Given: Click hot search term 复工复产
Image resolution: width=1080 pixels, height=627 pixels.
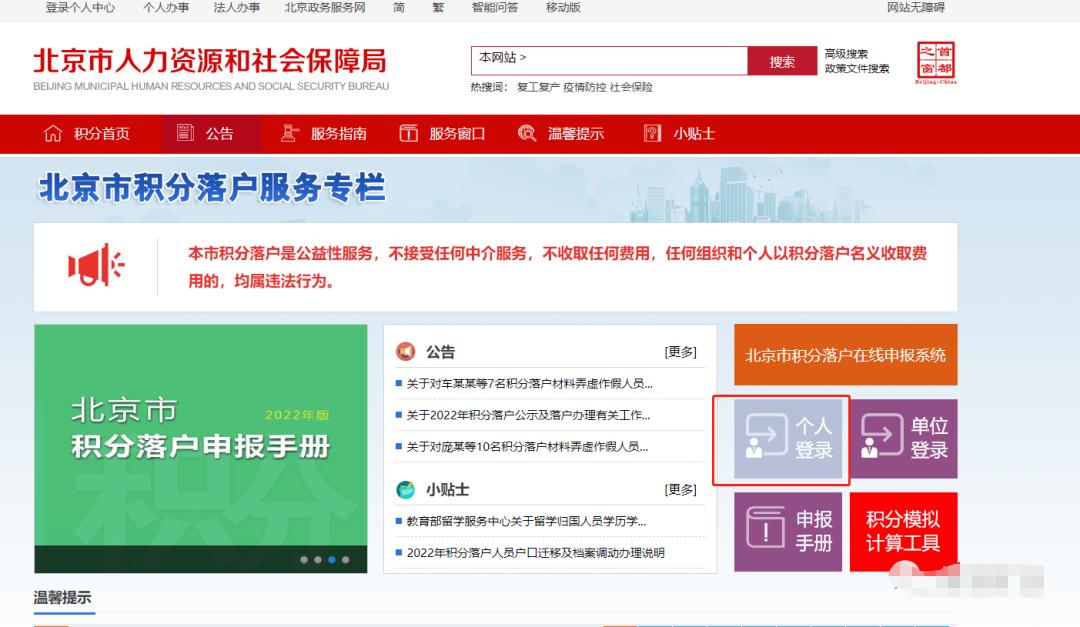Looking at the screenshot, I should (x=539, y=88).
